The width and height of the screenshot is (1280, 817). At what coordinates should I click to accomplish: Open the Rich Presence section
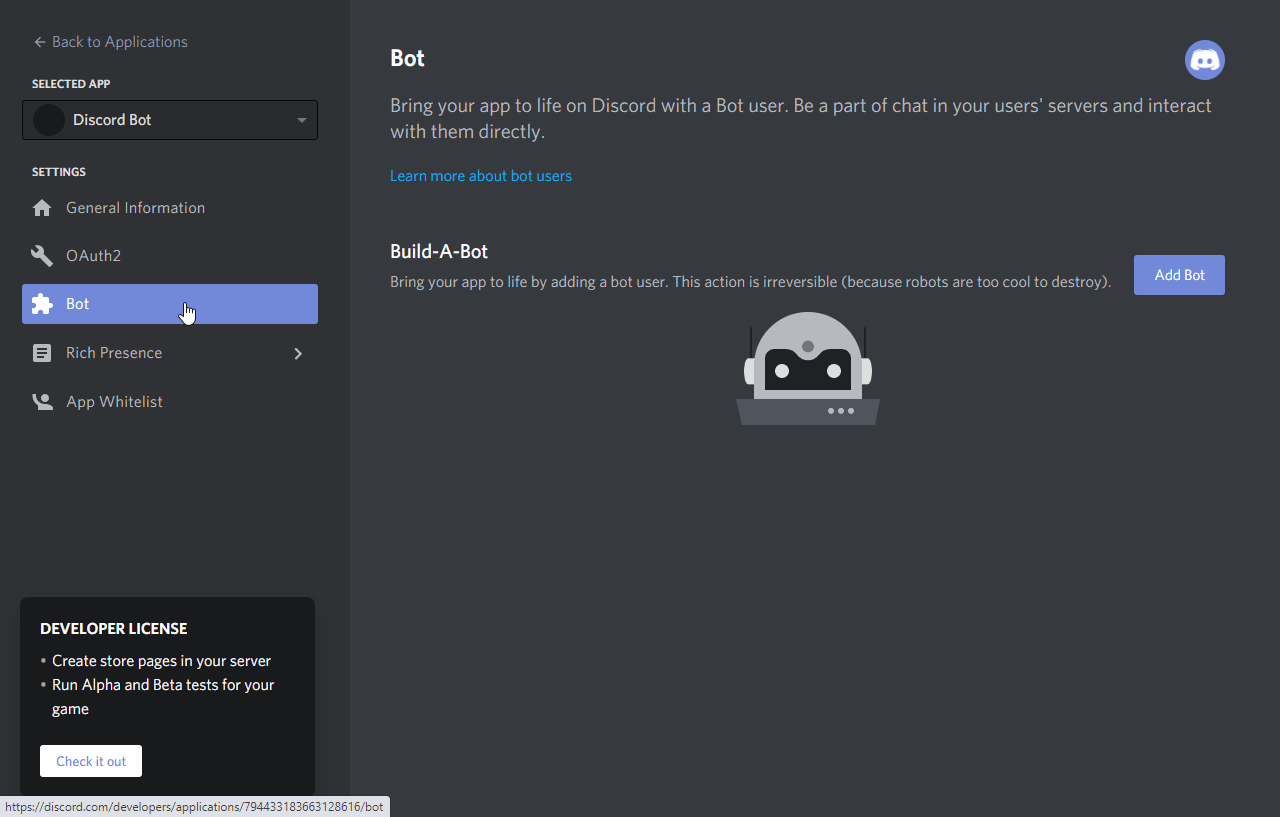pyautogui.click(x=170, y=353)
